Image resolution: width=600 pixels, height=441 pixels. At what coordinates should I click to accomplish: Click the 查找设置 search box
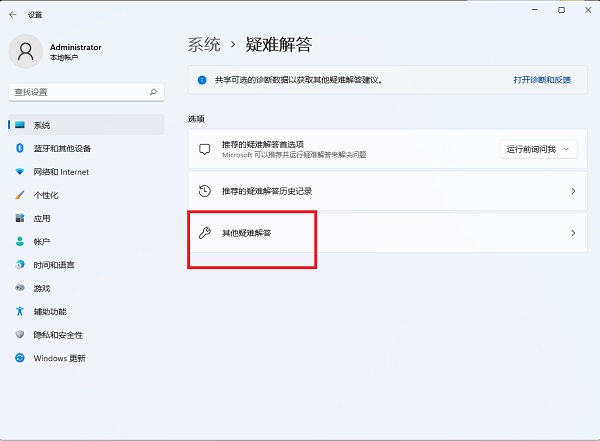(x=78, y=91)
